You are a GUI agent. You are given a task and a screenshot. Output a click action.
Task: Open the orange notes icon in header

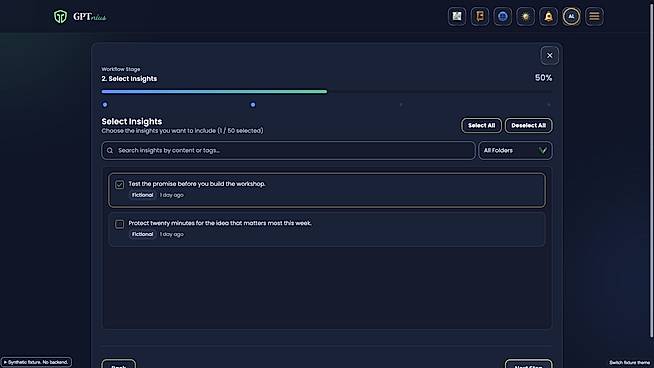click(x=480, y=17)
